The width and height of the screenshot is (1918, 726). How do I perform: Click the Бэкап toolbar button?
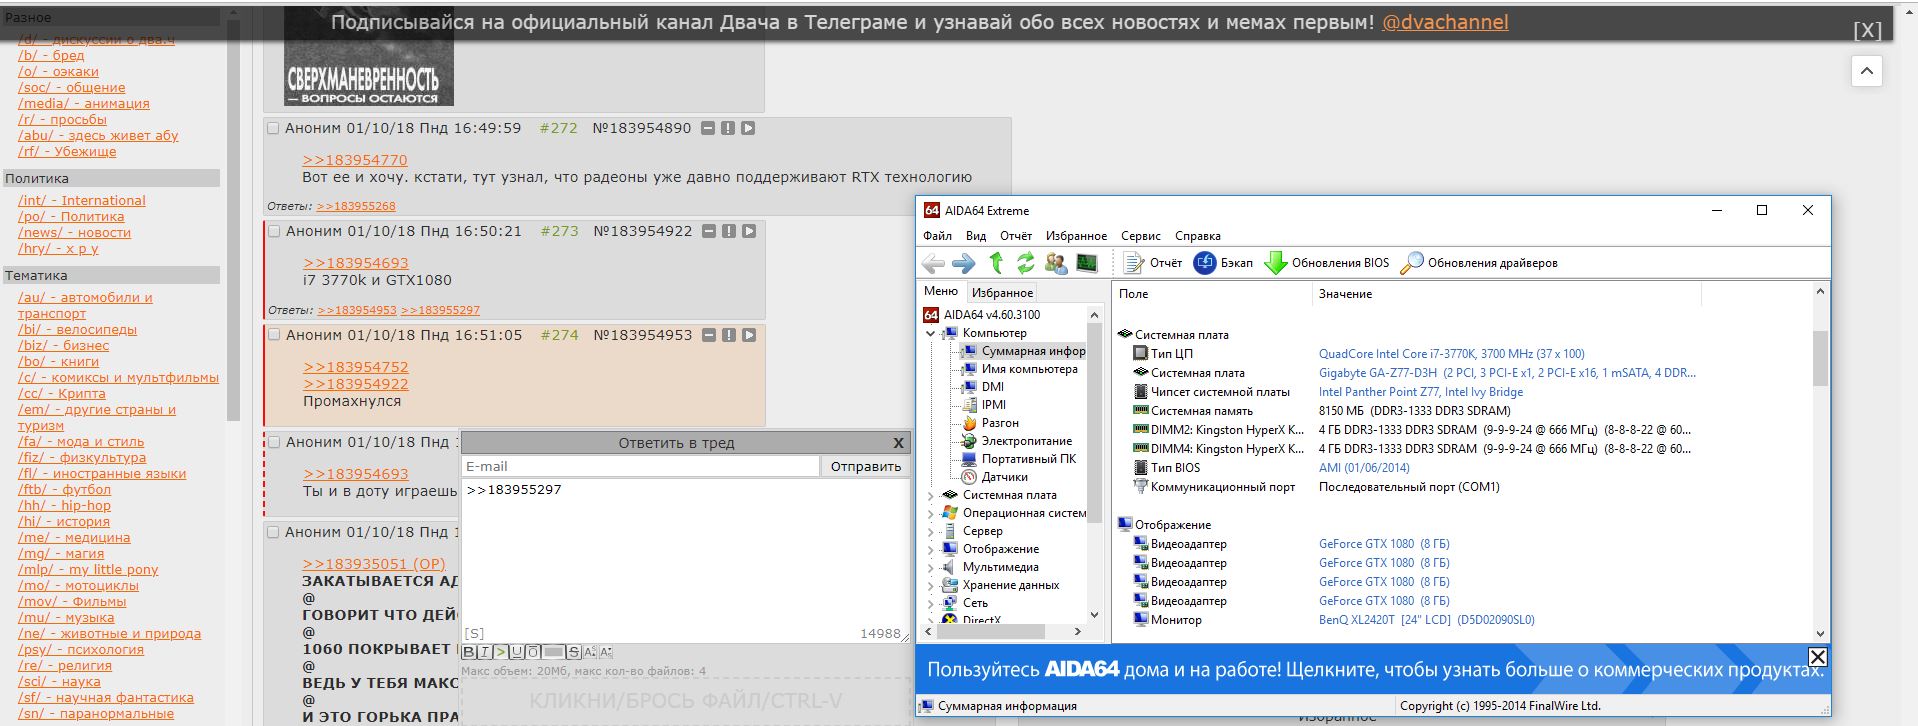coord(1223,263)
